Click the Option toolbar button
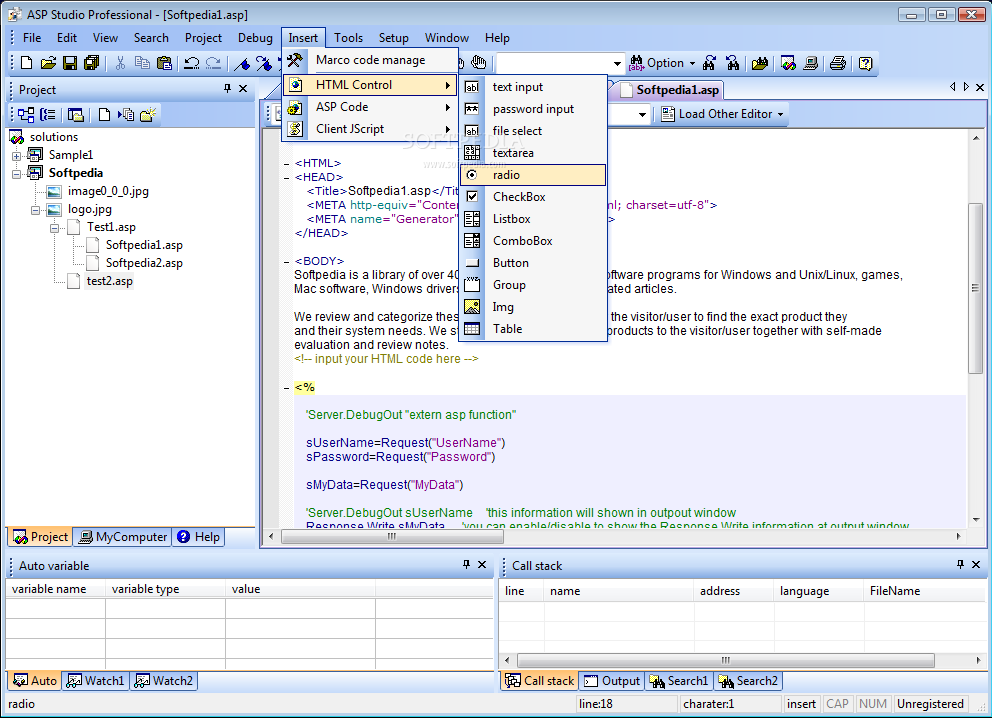Image resolution: width=992 pixels, height=718 pixels. click(x=656, y=63)
